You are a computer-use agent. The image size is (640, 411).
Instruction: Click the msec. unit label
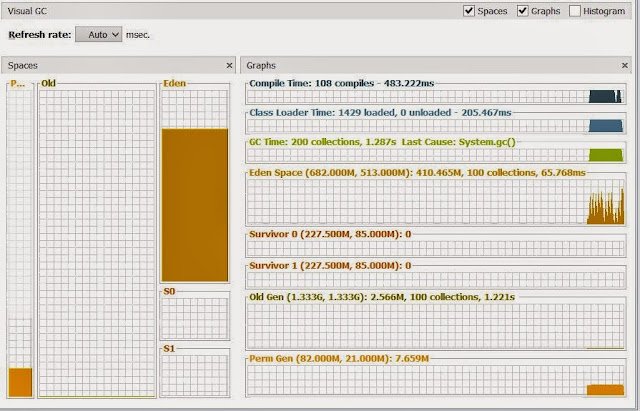(x=138, y=35)
